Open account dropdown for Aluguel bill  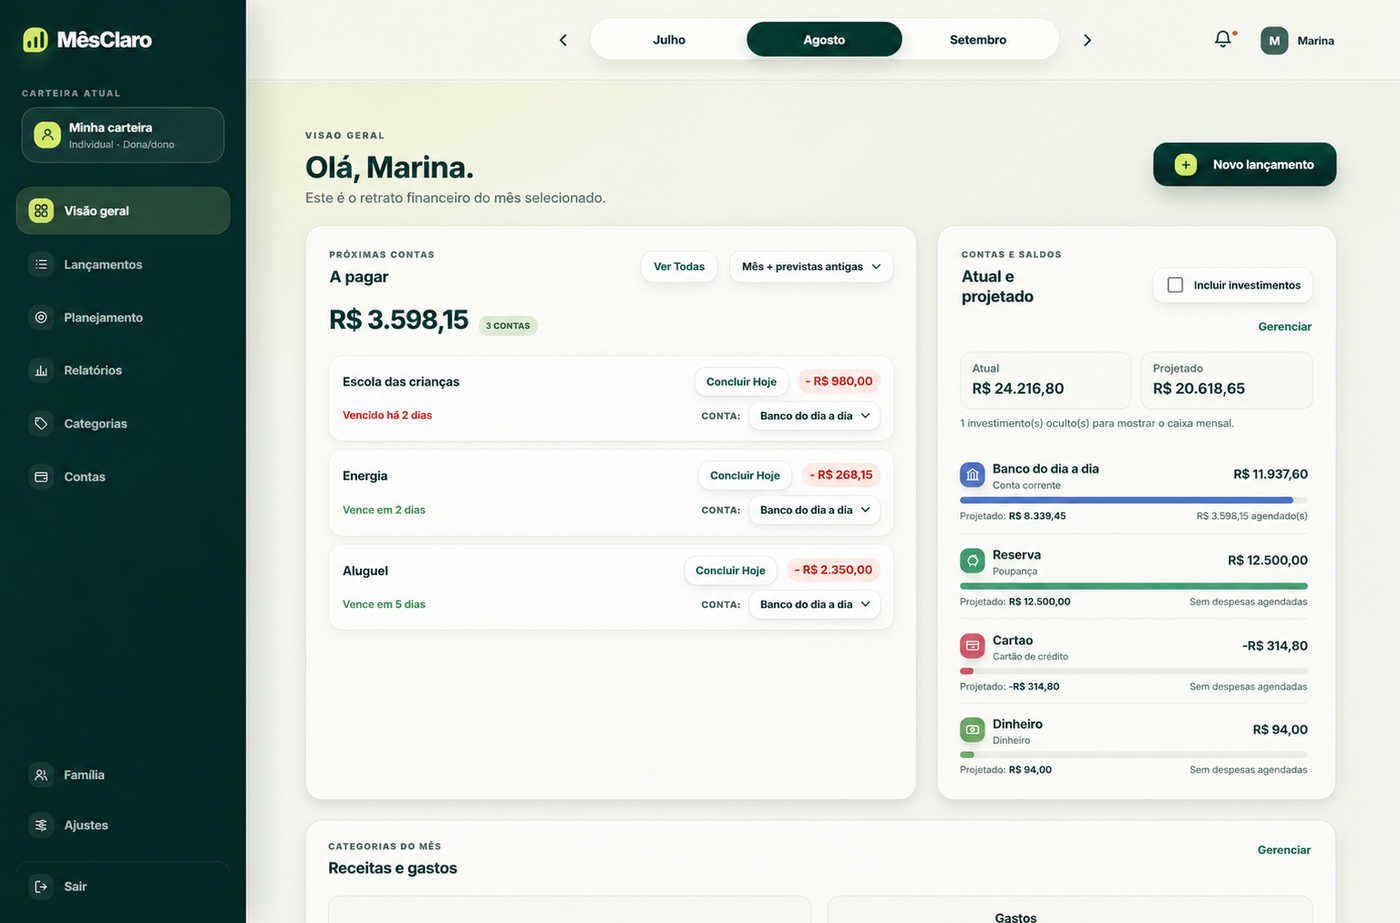(x=814, y=604)
